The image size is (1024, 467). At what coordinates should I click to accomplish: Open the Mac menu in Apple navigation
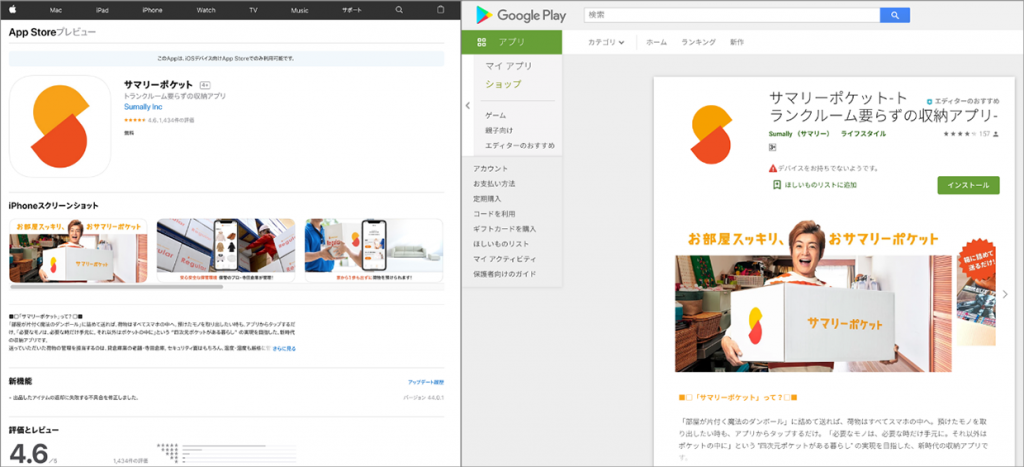click(56, 10)
